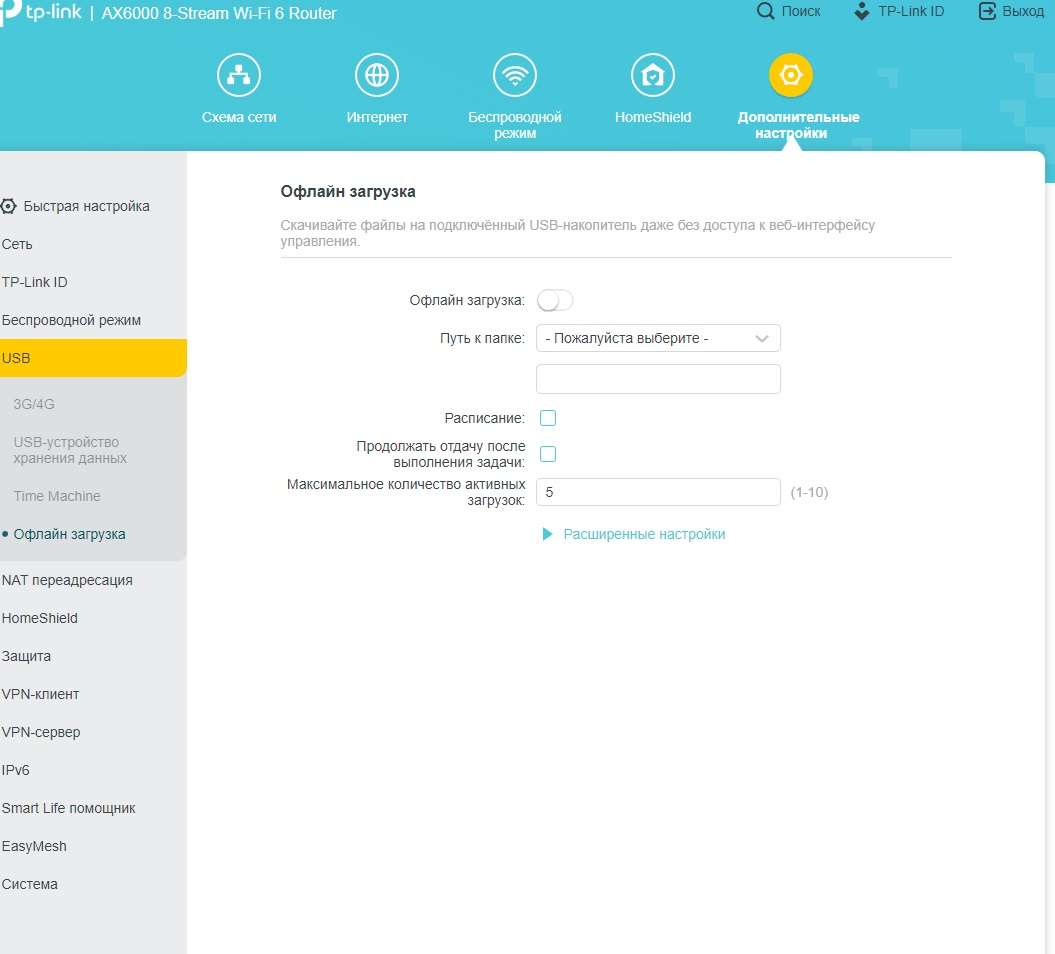This screenshot has width=1055, height=954.
Task: Select the Дополнительные настройки gear icon
Action: tap(791, 76)
